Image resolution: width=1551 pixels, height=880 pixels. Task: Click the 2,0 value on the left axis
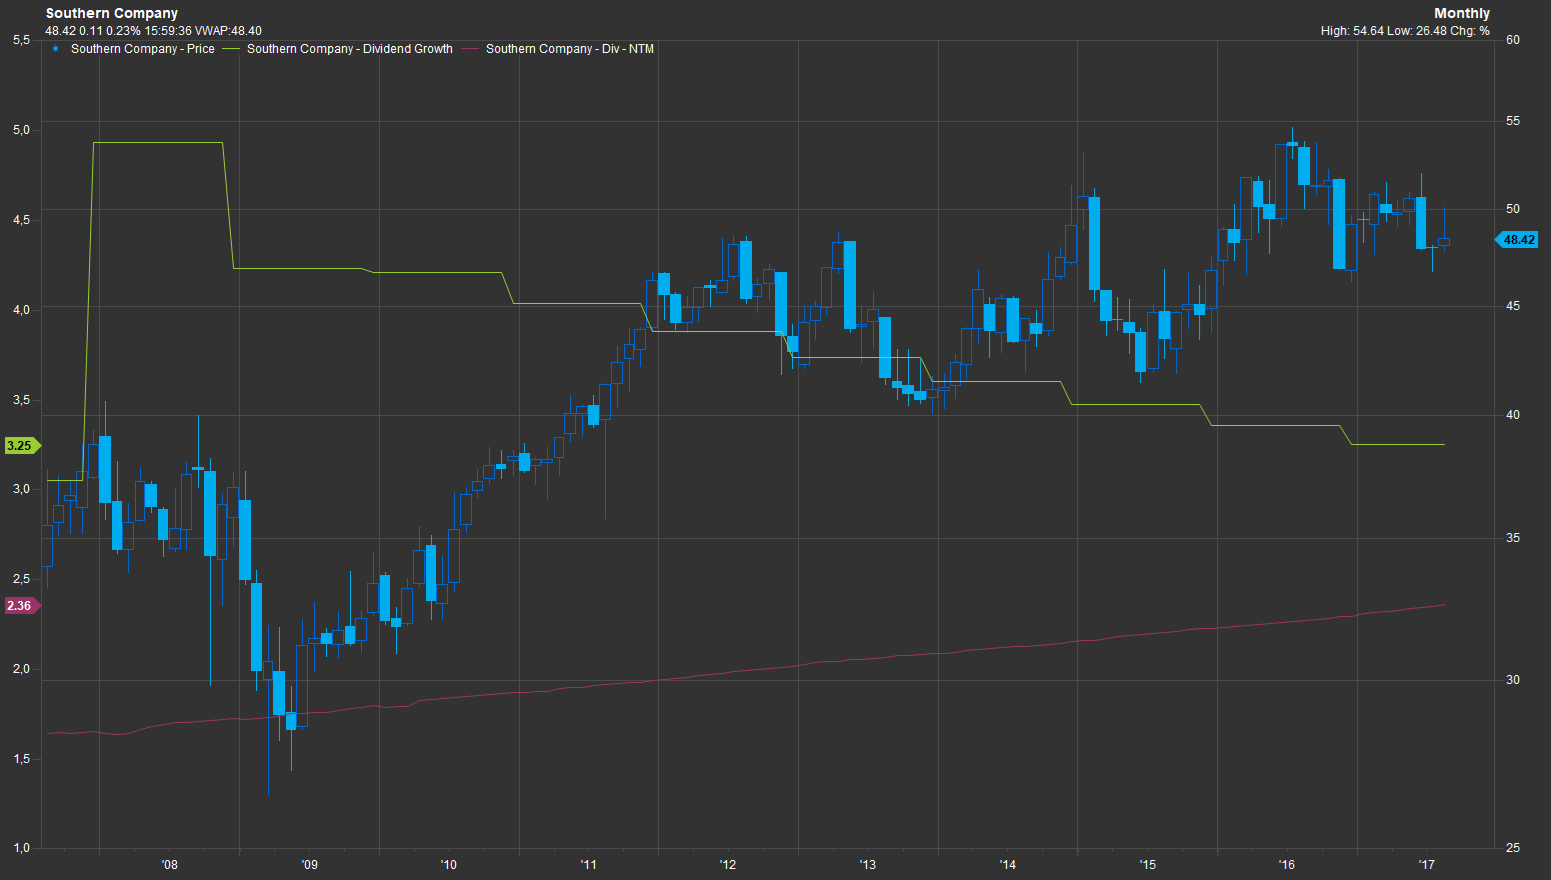21,669
